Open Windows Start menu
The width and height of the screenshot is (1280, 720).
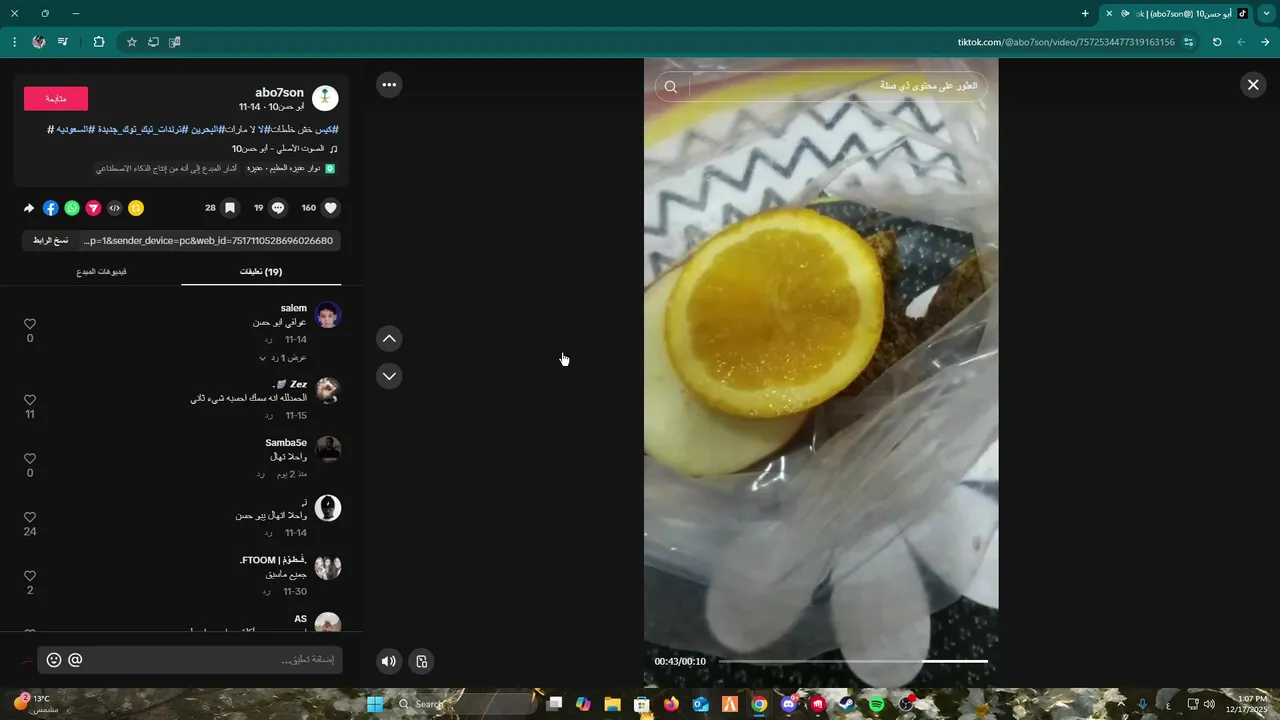(x=375, y=704)
